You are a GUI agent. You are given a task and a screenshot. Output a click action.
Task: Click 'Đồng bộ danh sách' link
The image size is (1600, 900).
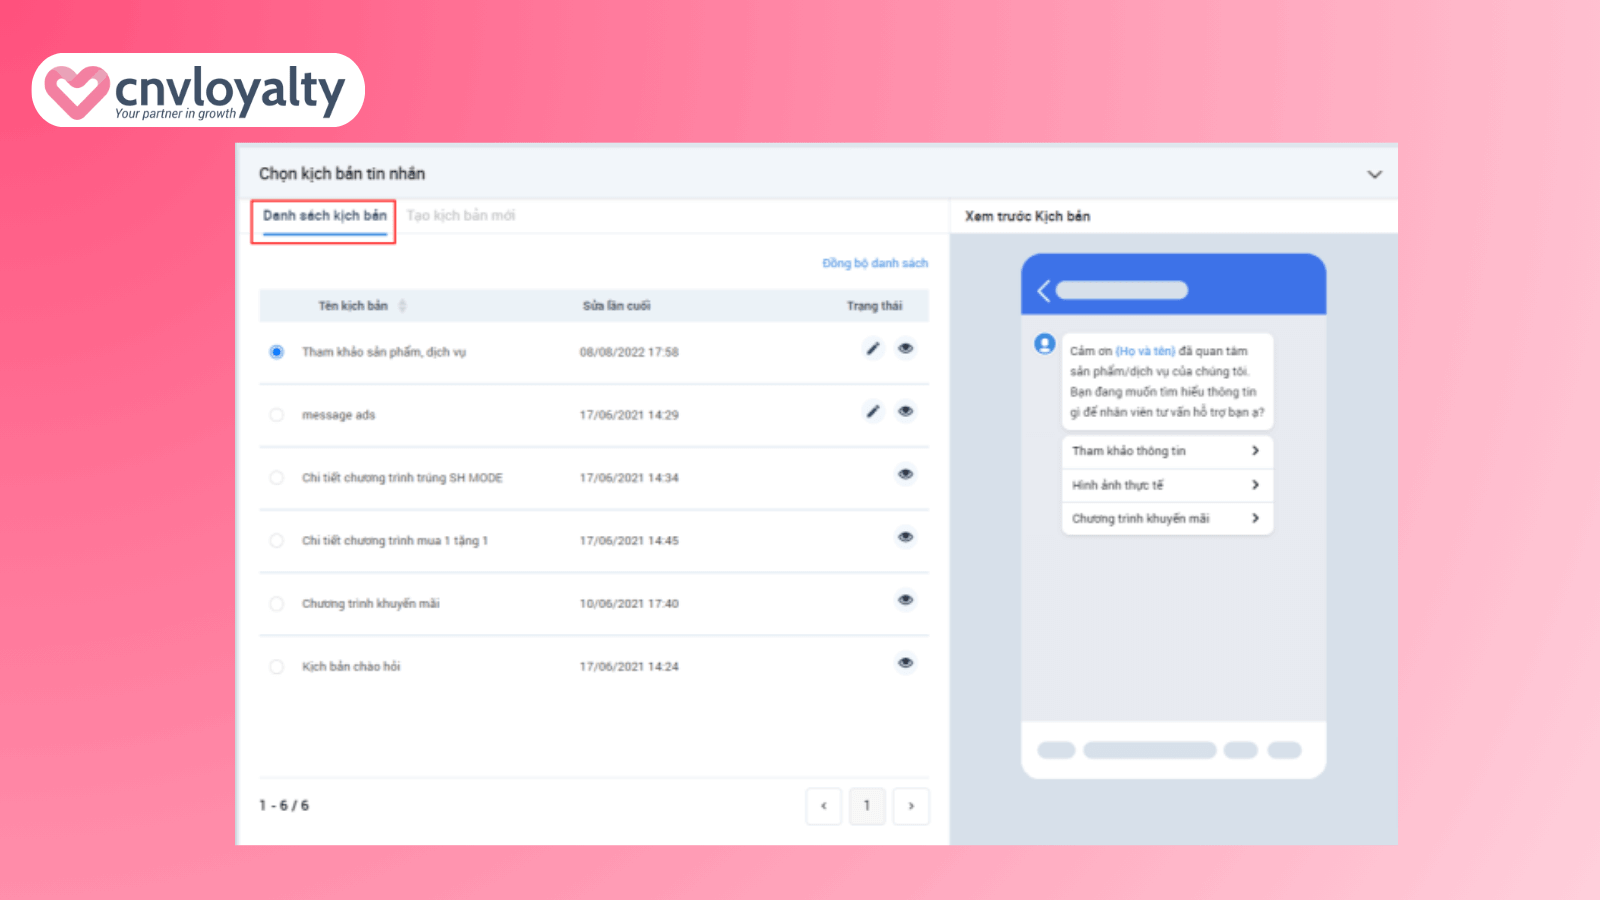(875, 264)
